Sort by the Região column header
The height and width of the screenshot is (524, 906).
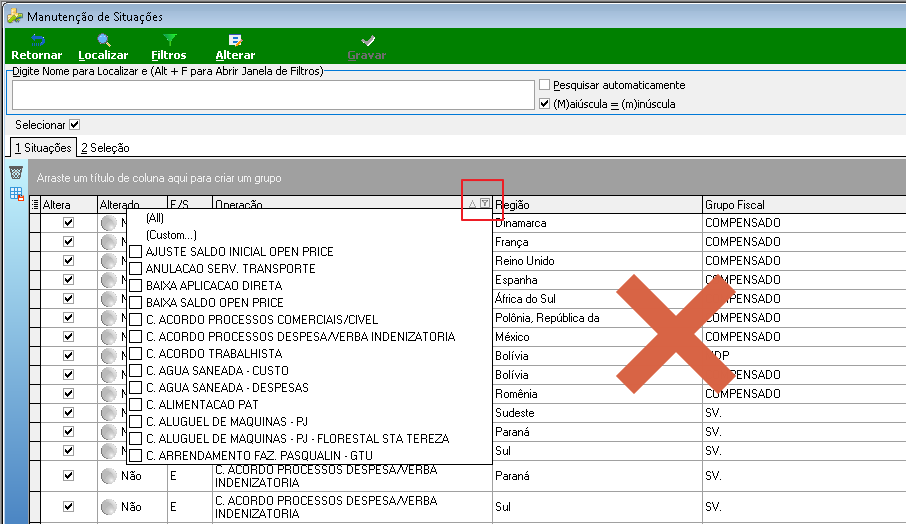[597, 205]
